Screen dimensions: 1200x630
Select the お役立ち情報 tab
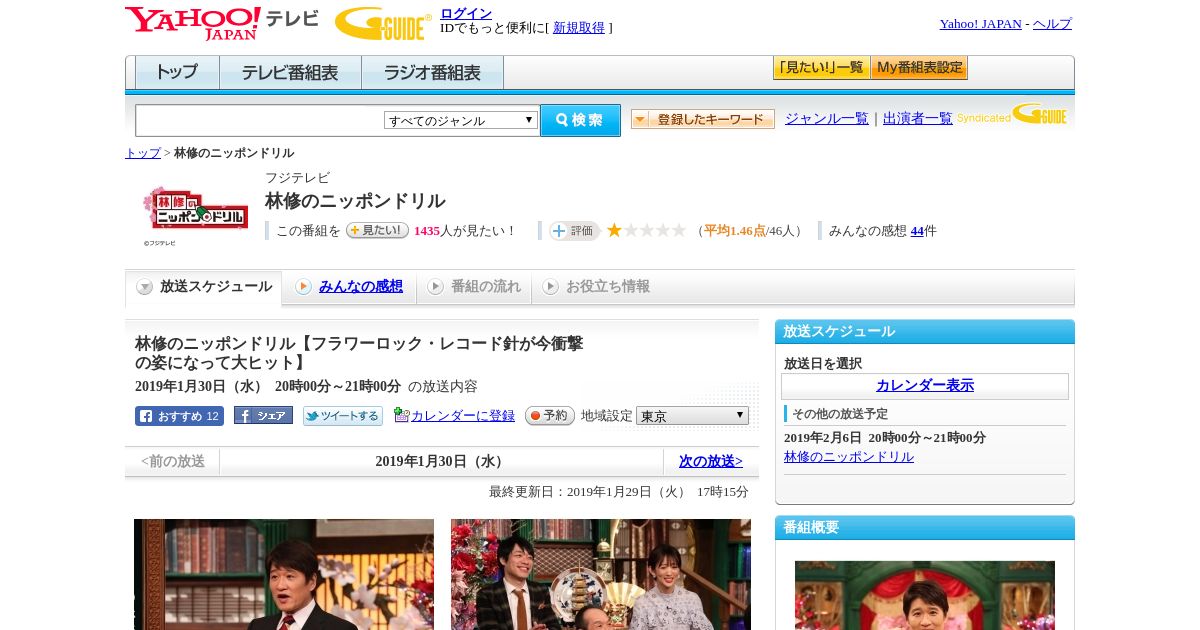coord(596,287)
